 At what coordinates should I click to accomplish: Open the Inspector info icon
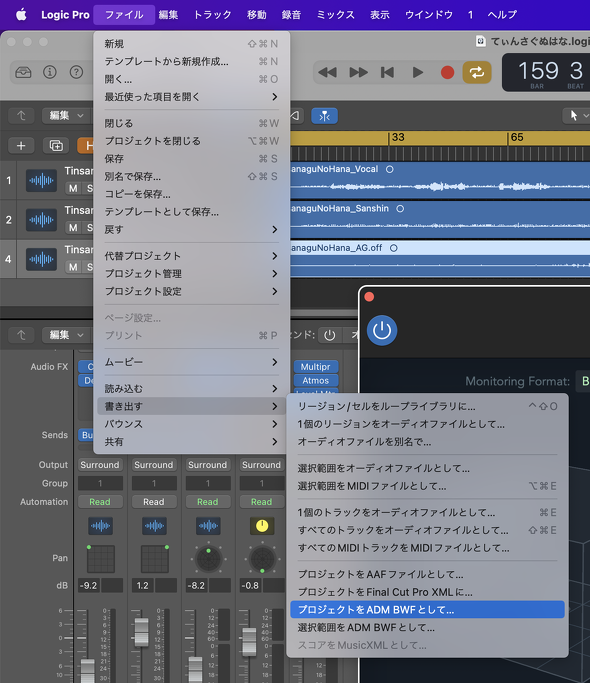(50, 72)
